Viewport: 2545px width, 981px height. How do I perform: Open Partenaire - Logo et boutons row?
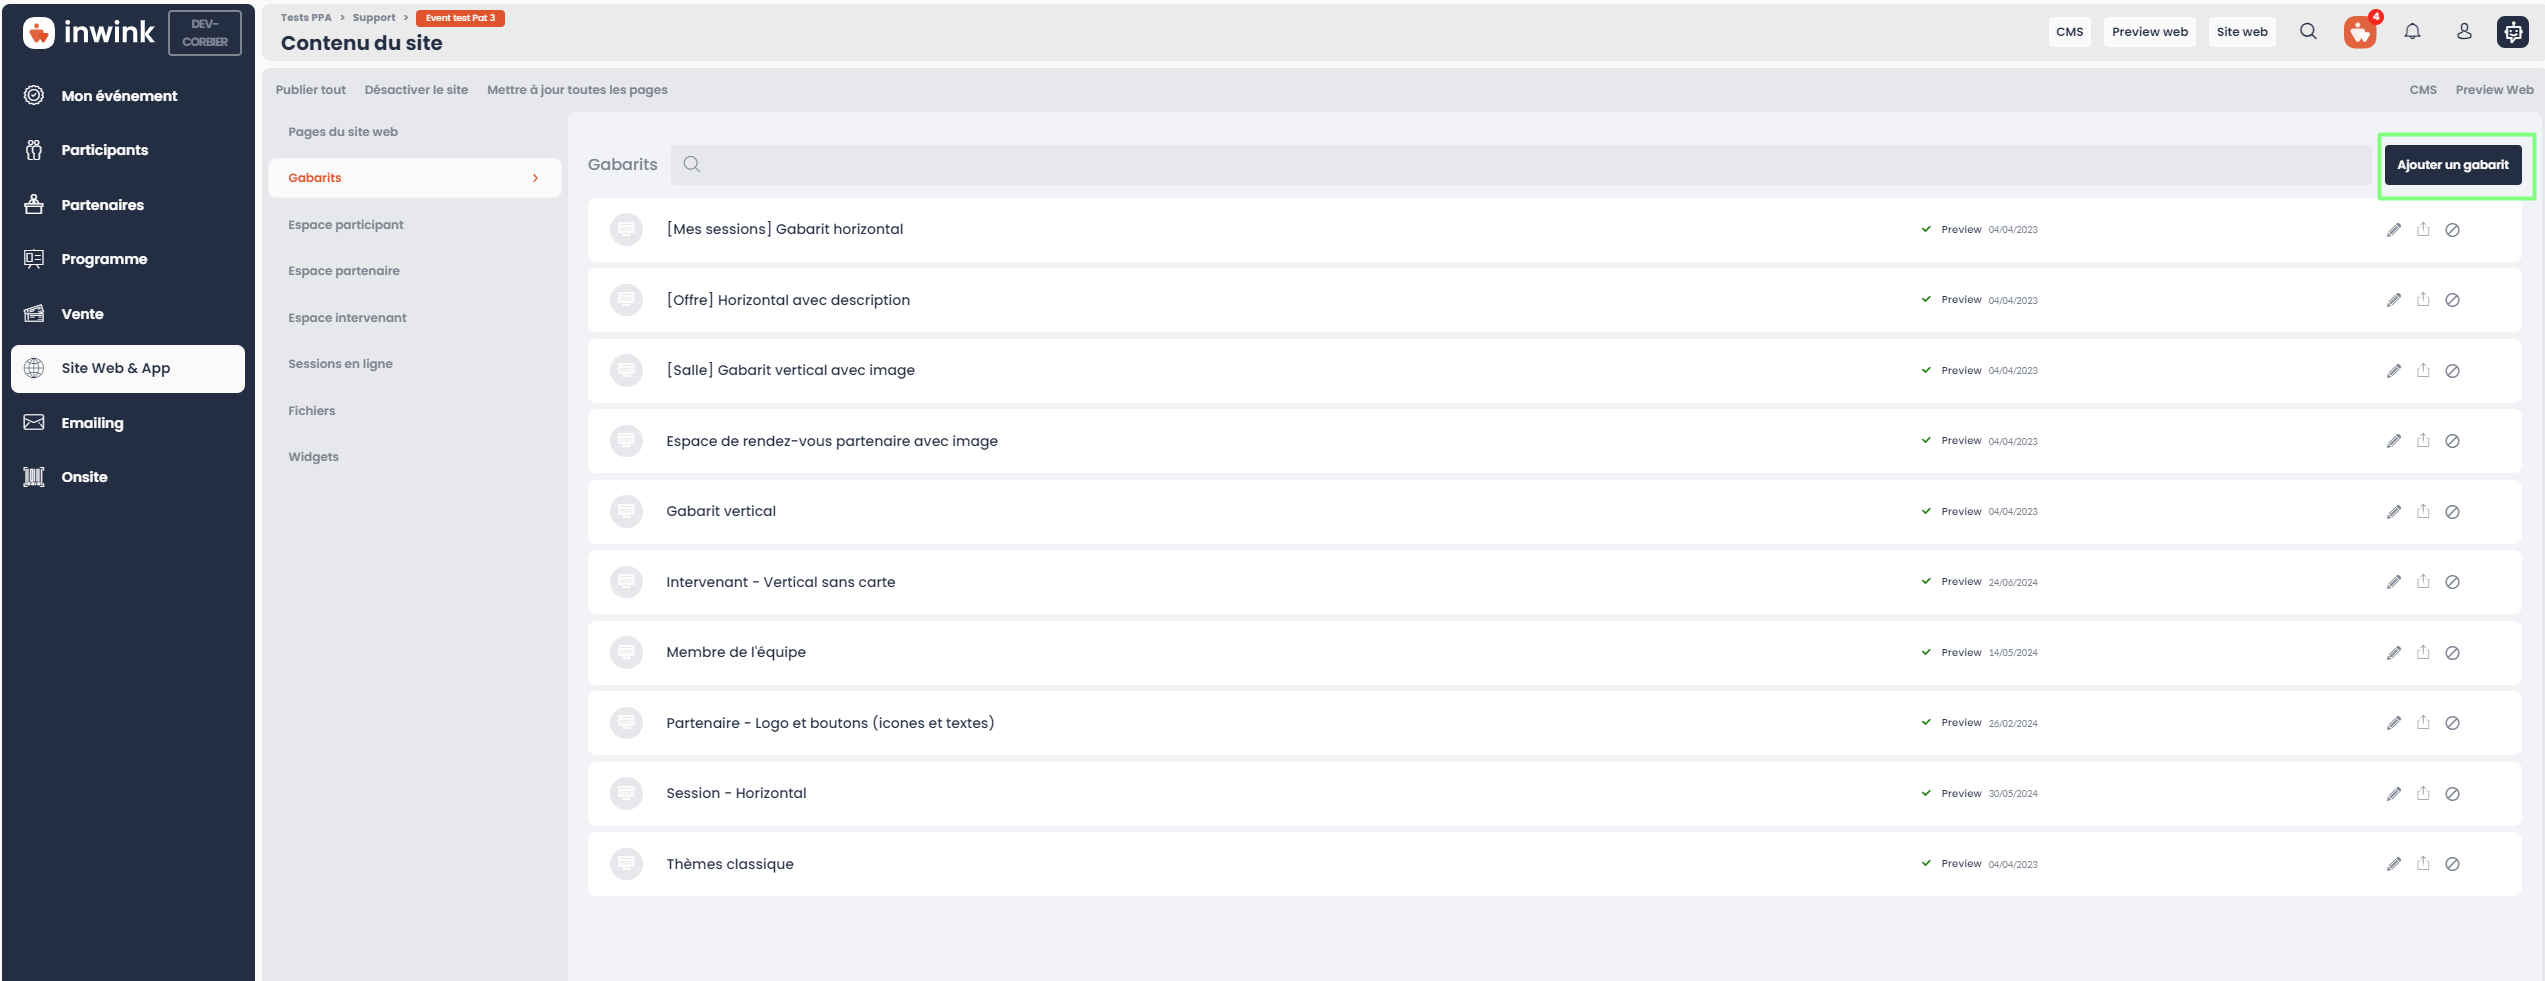point(1555,723)
